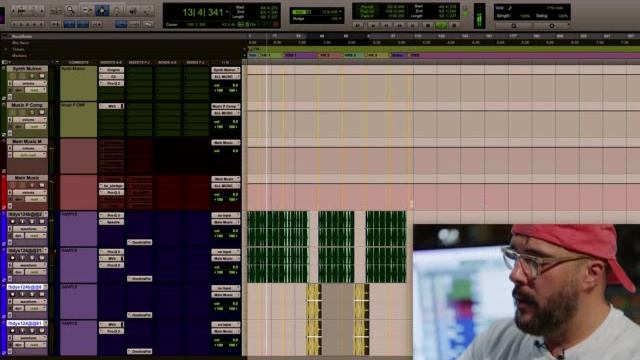The image size is (640, 360).
Task: Click the Synth Mutron track's green color strip
Action: point(4,83)
